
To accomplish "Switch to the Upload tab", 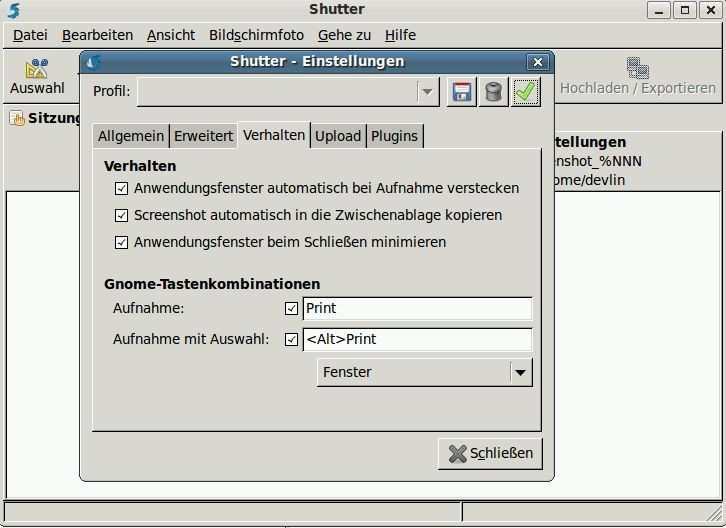I will click(338, 136).
